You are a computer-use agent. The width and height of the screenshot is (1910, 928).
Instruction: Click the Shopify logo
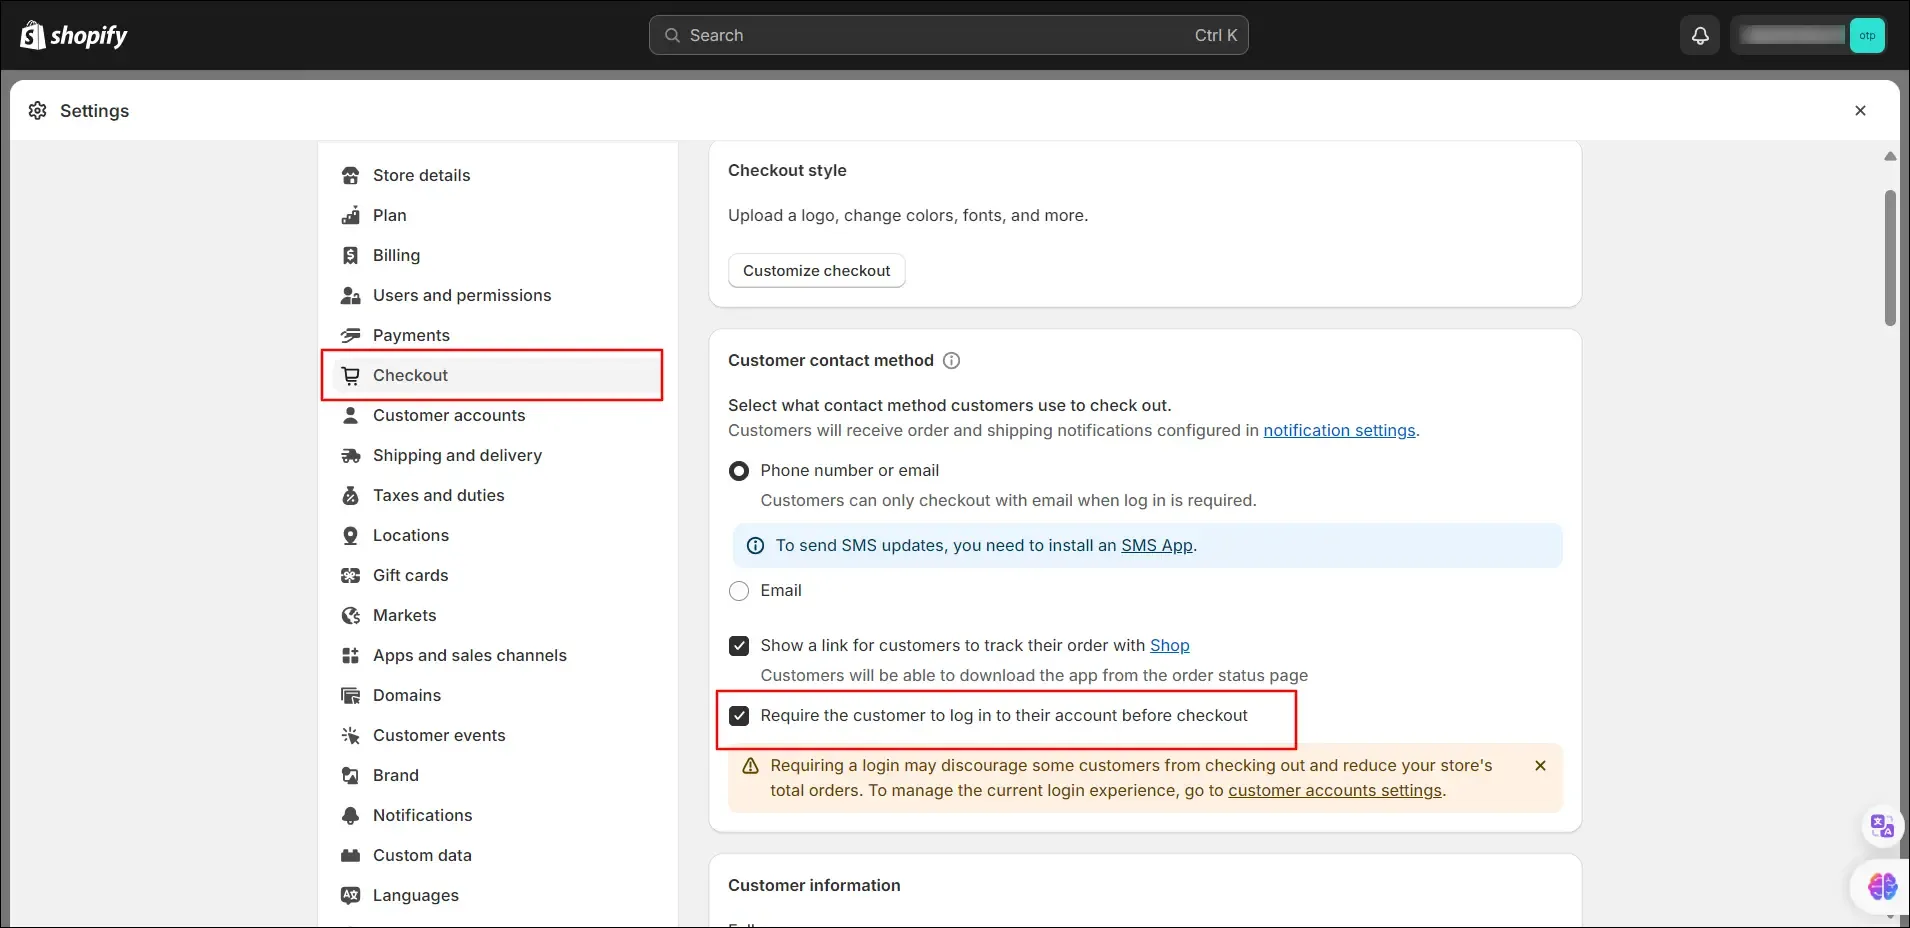coord(74,36)
